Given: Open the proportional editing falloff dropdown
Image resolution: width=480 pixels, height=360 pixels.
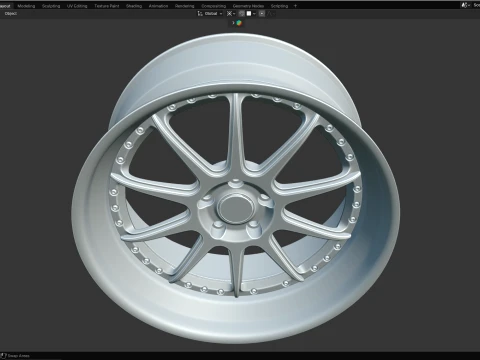Looking at the screenshot, I should tap(271, 14).
